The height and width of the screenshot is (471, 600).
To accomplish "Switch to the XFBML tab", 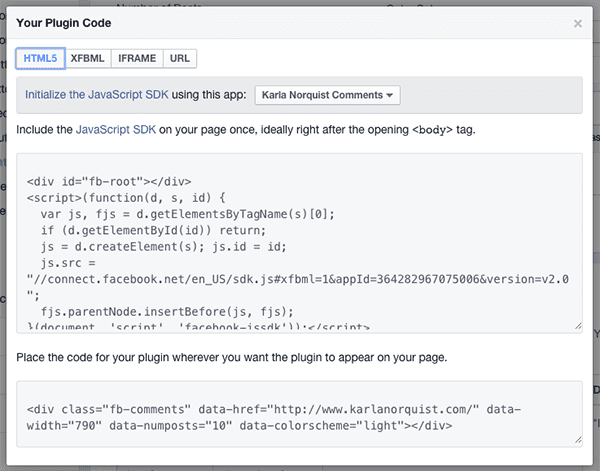I will point(88,59).
